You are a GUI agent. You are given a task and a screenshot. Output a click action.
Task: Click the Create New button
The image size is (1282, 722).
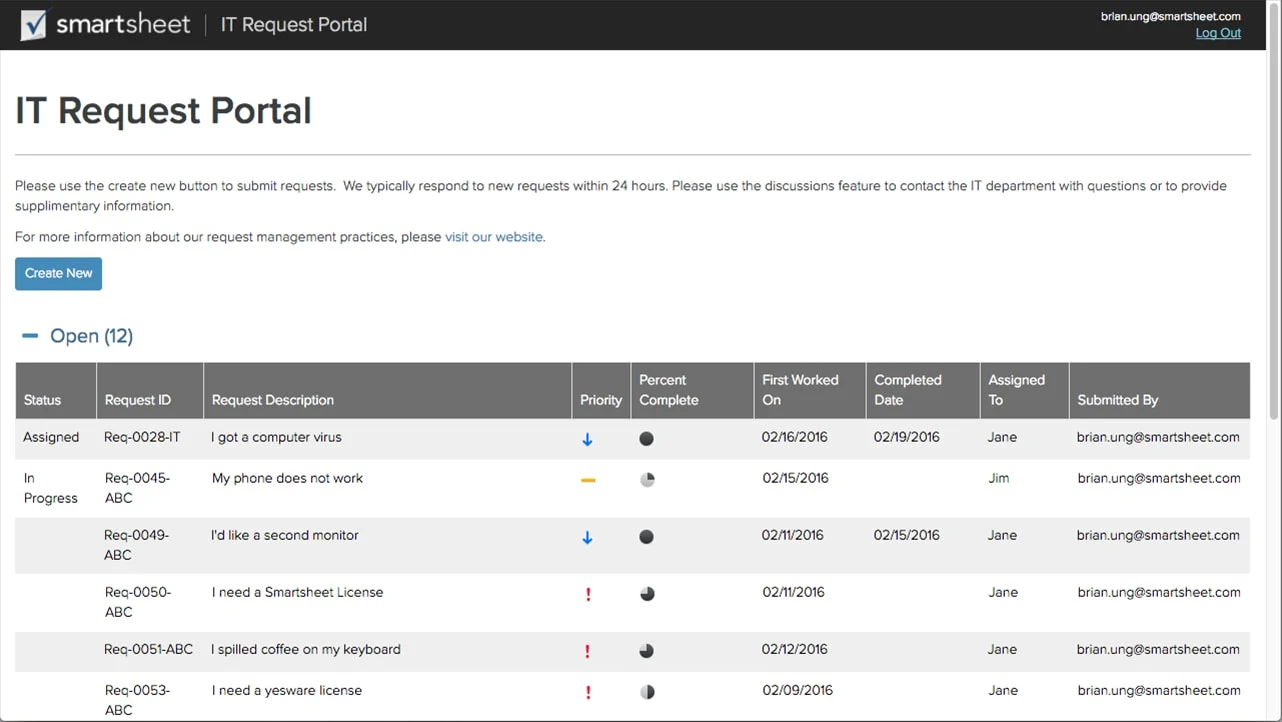58,273
